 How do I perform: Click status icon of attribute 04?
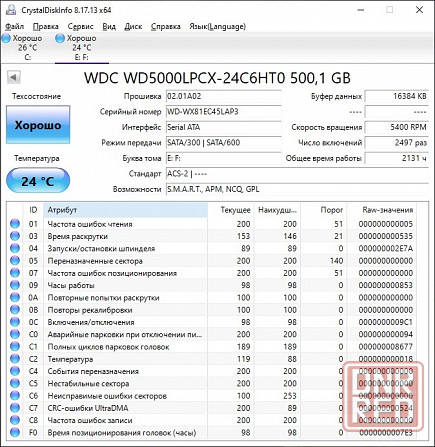(x=15, y=248)
